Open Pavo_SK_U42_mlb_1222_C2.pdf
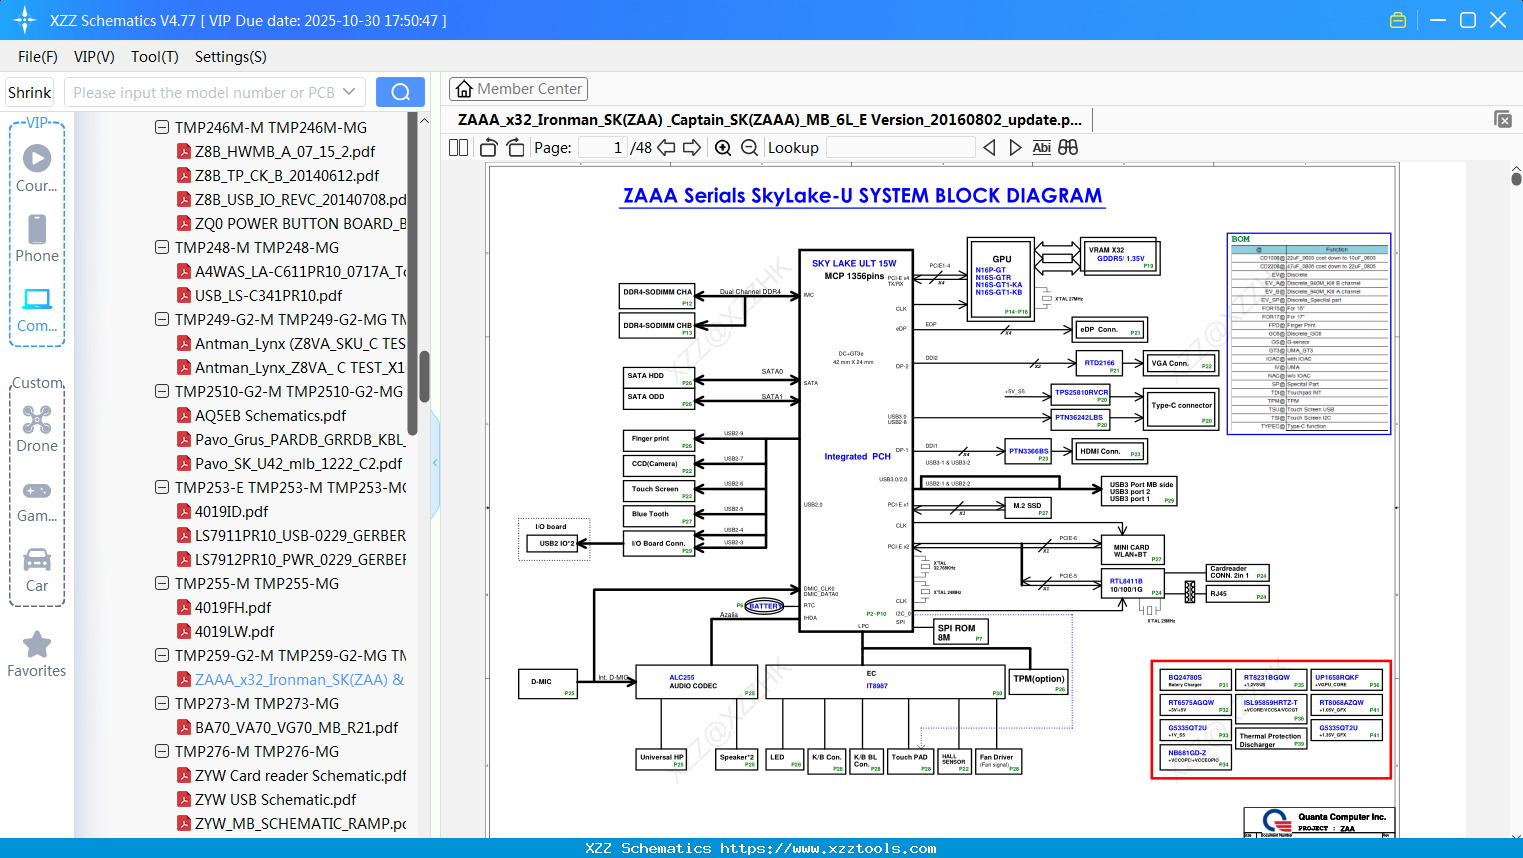Screen dimensions: 1523x858 click(298, 463)
